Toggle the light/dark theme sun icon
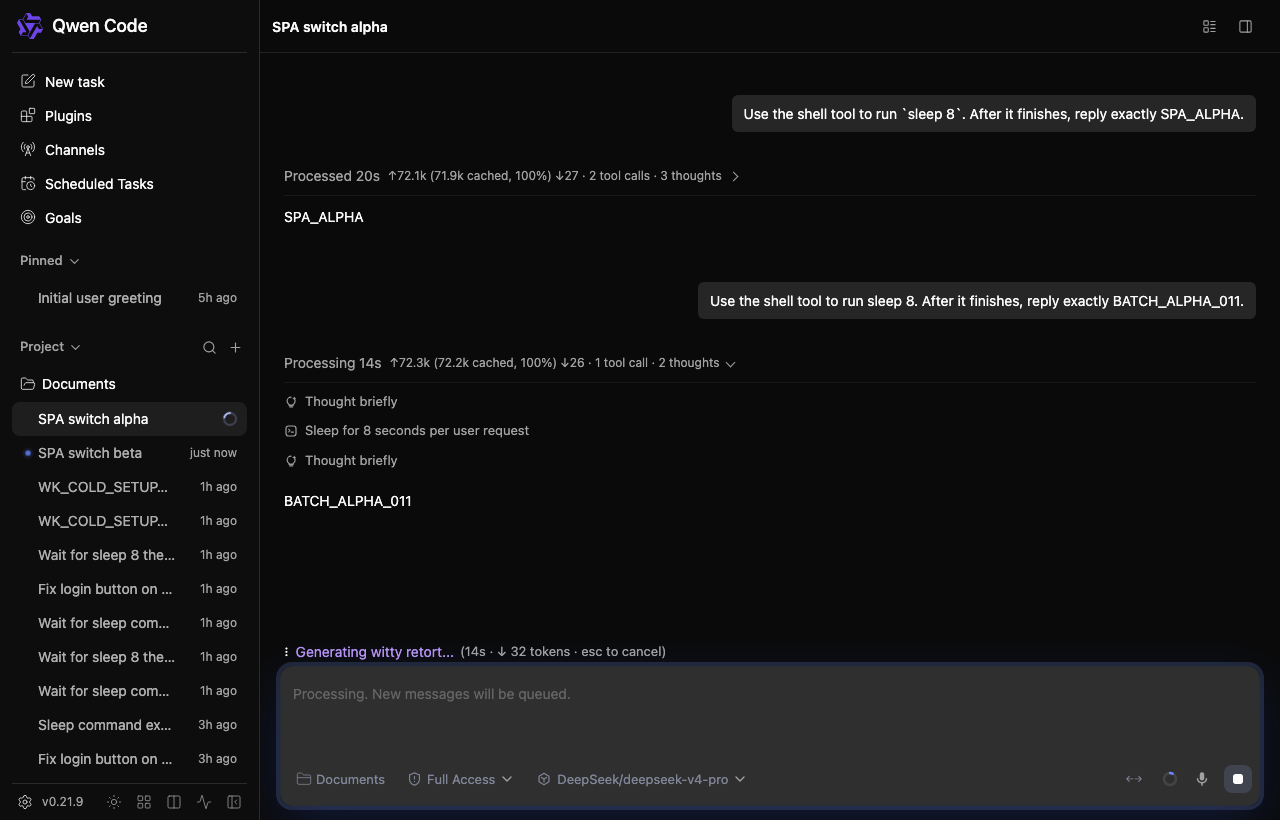Image resolution: width=1280 pixels, height=820 pixels. [114, 802]
